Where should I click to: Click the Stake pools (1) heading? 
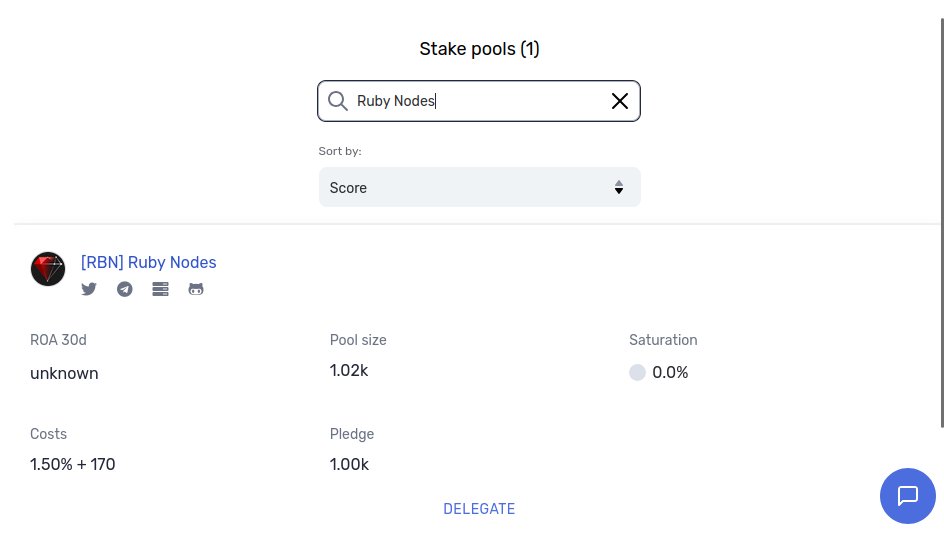[x=479, y=49]
